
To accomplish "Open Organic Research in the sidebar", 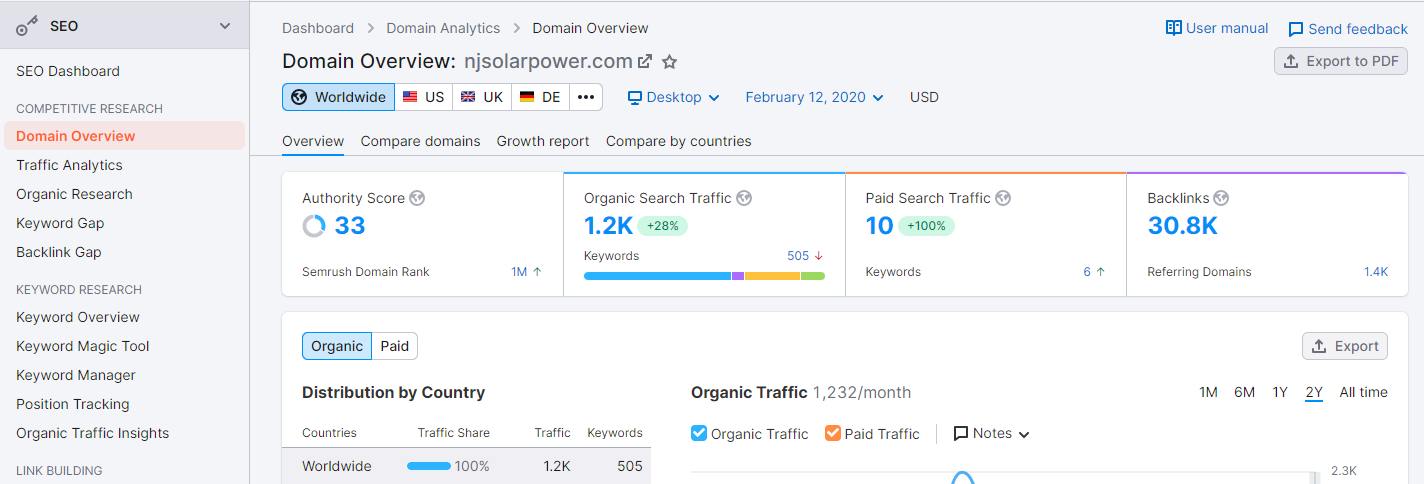I will [x=74, y=194].
